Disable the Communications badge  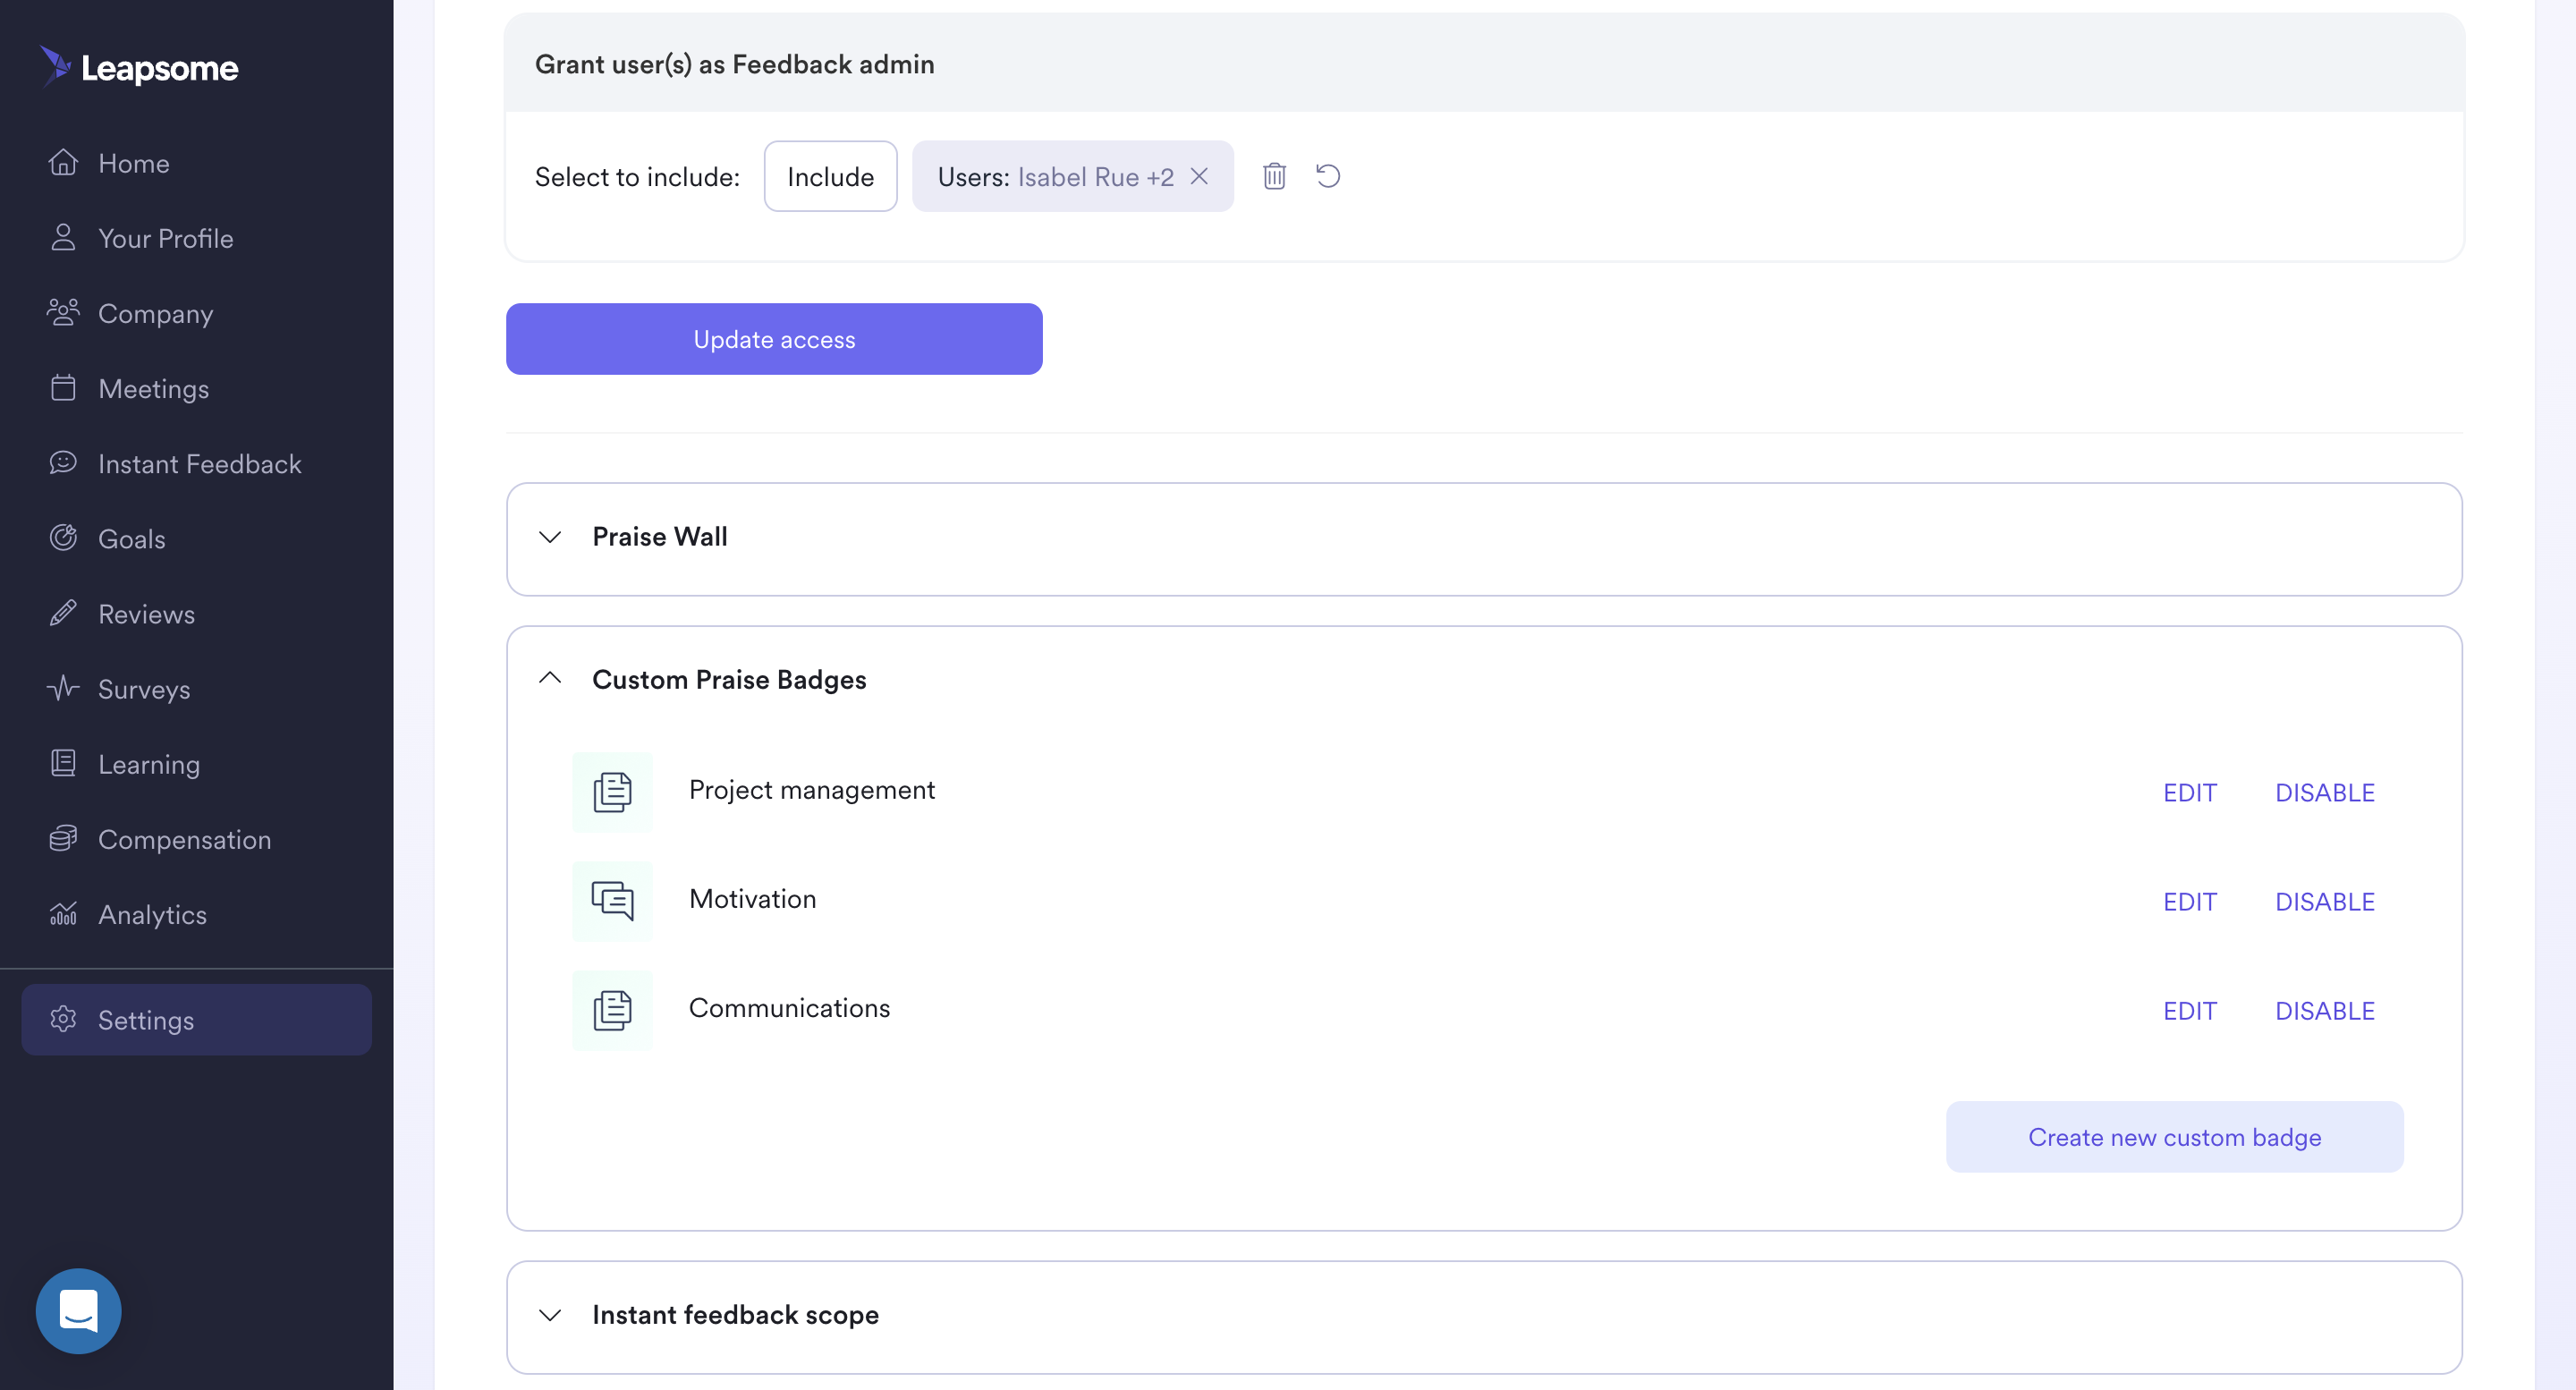pyautogui.click(x=2325, y=1010)
